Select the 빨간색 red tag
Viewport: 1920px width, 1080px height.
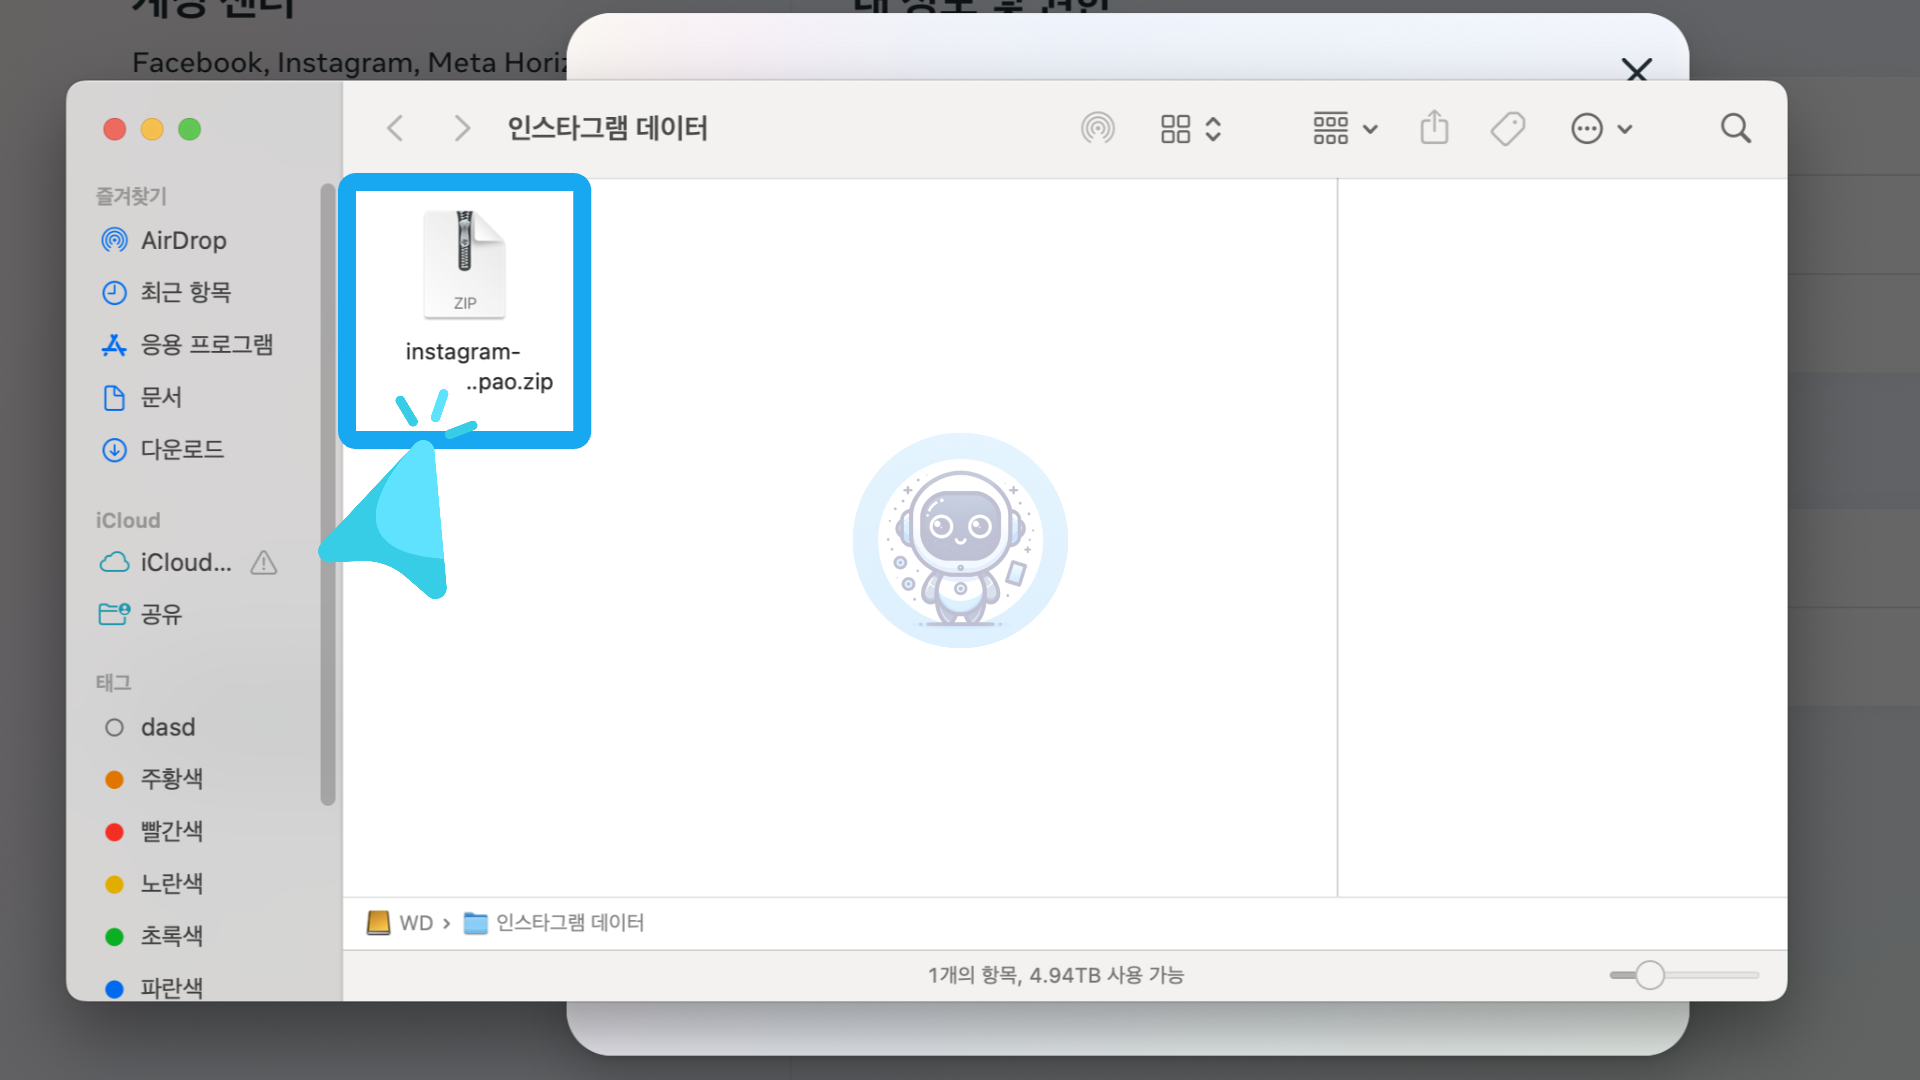click(171, 831)
